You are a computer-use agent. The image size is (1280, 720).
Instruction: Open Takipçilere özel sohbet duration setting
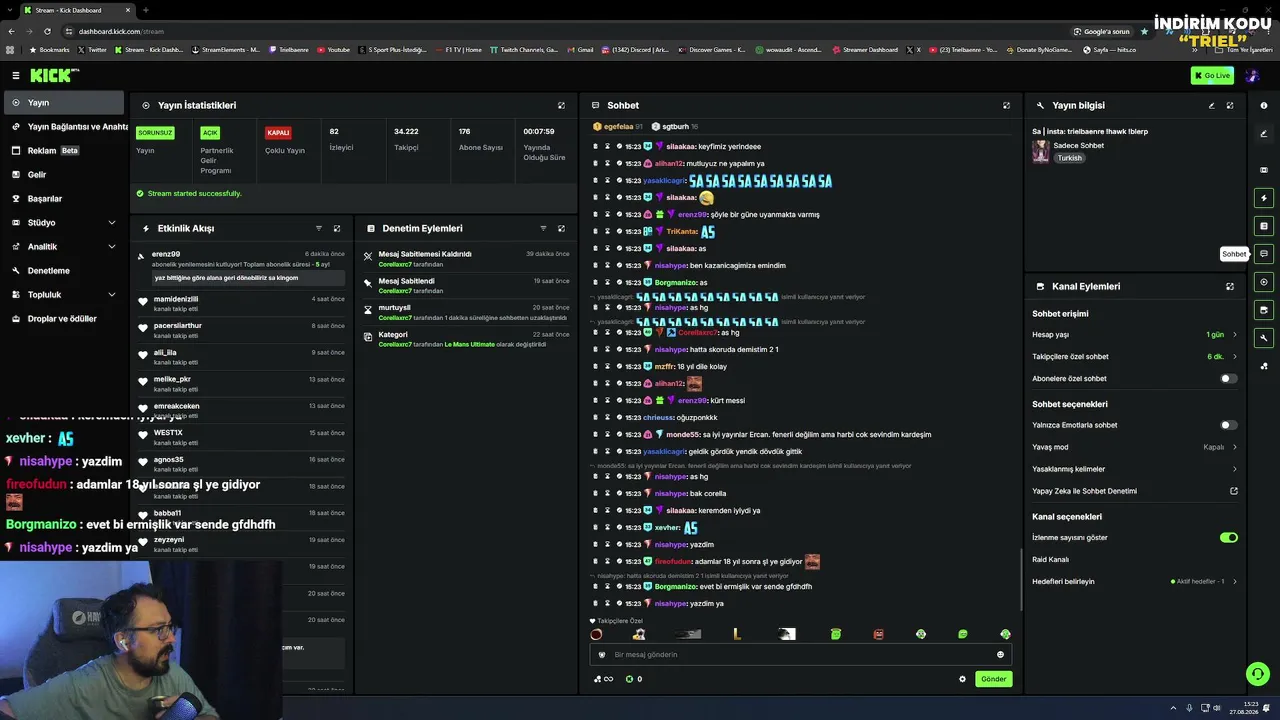1134,357
